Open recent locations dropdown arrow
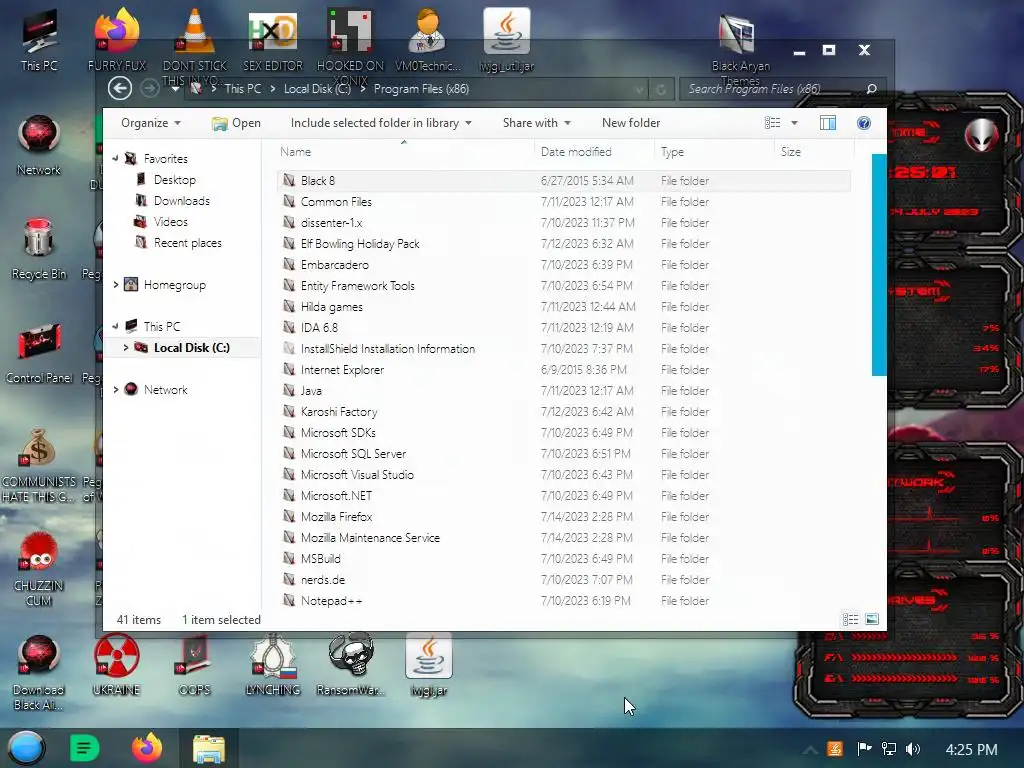Screen dimensions: 1024x768 174,89
